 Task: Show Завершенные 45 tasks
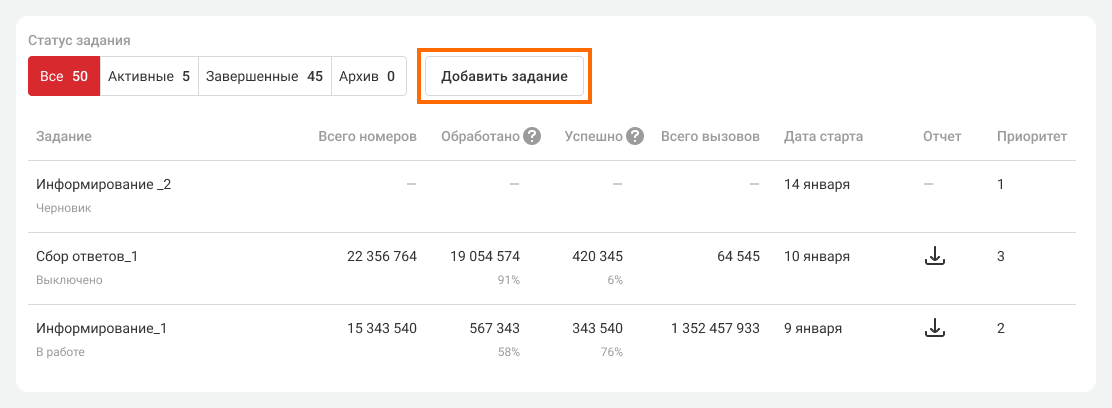pyautogui.click(x=264, y=76)
